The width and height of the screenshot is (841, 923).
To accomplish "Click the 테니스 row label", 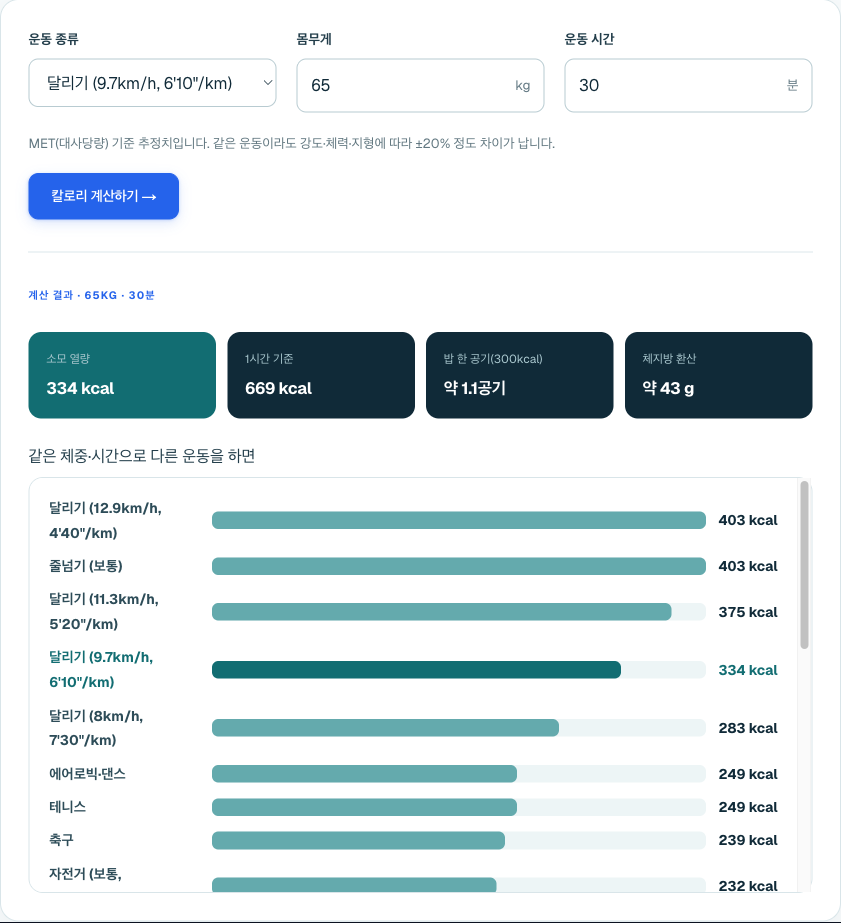I will 68,806.
